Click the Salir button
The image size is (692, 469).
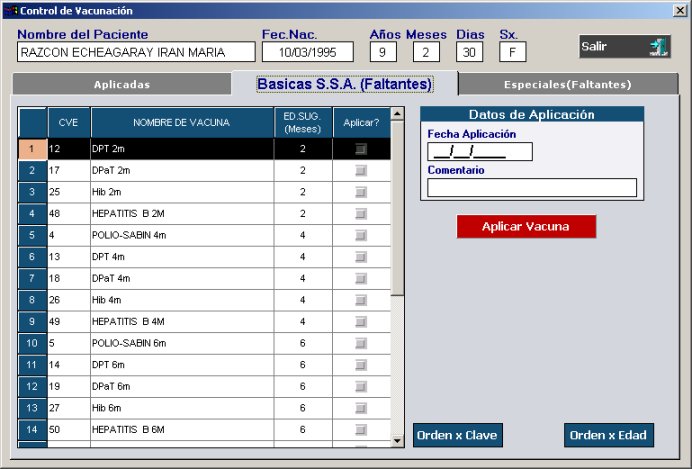(625, 47)
